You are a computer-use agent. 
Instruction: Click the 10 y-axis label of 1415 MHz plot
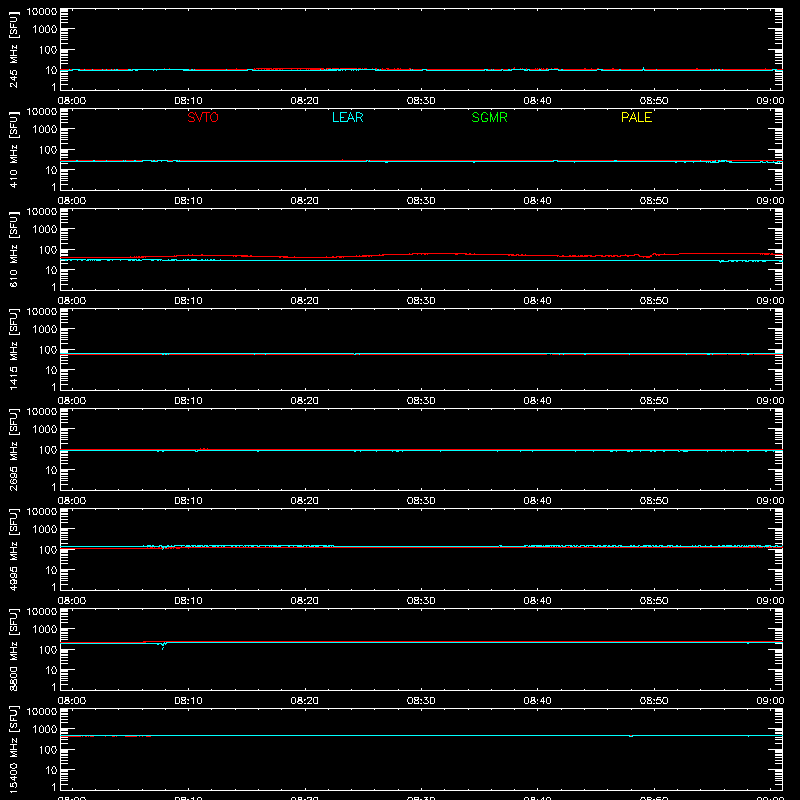(x=51, y=370)
